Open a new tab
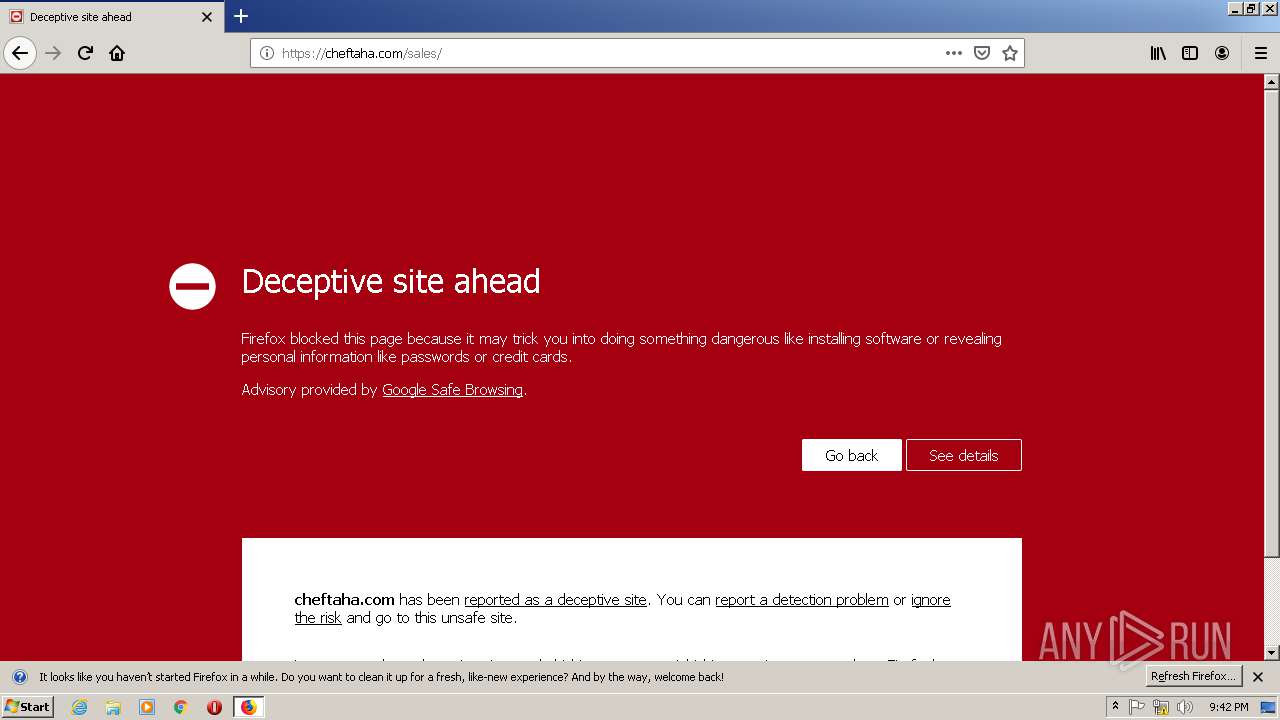The image size is (1280, 720). coord(241,16)
